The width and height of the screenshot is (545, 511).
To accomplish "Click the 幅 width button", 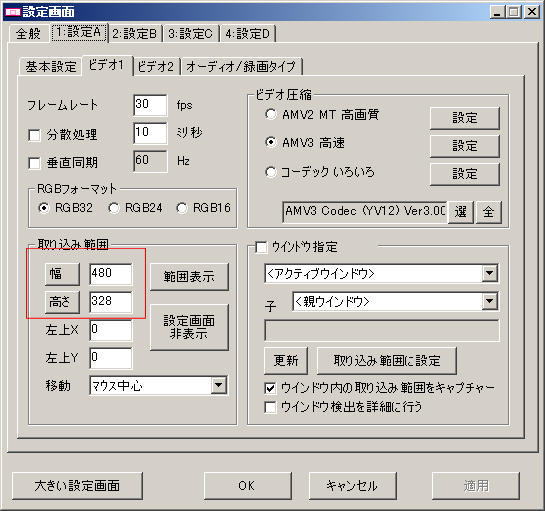I will click(x=62, y=274).
